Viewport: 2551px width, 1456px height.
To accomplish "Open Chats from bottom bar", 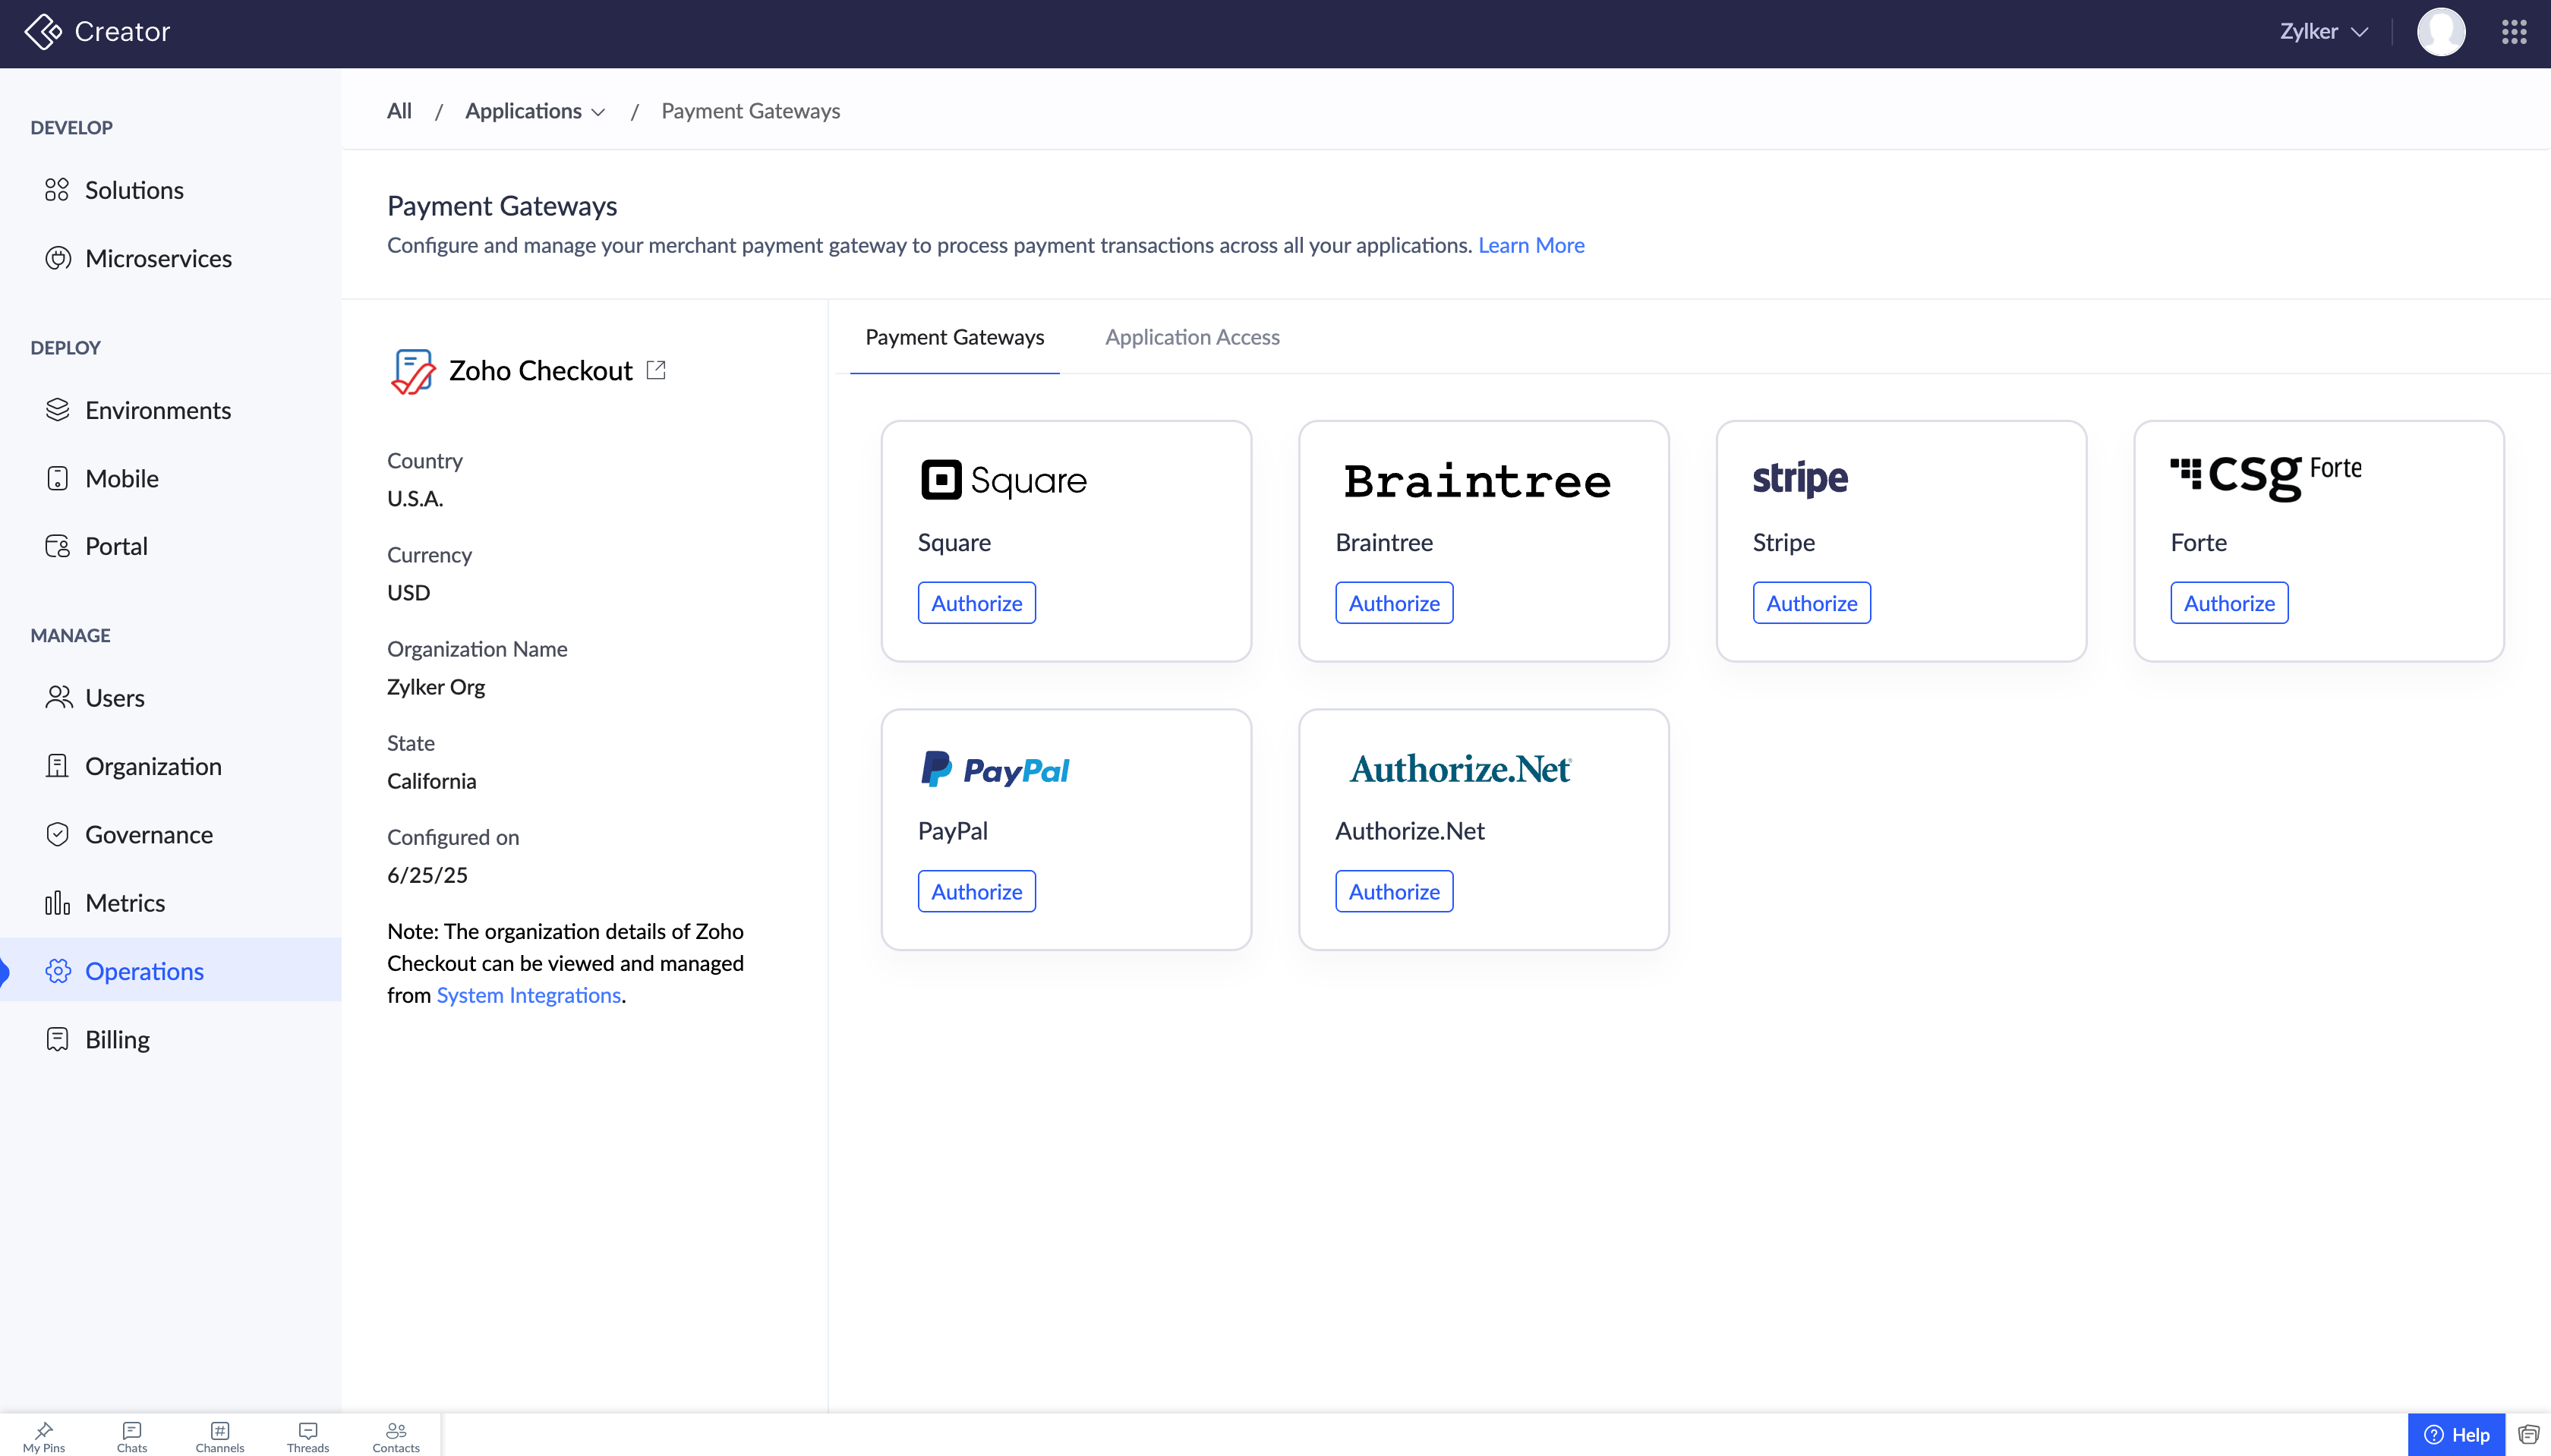I will click(x=132, y=1436).
